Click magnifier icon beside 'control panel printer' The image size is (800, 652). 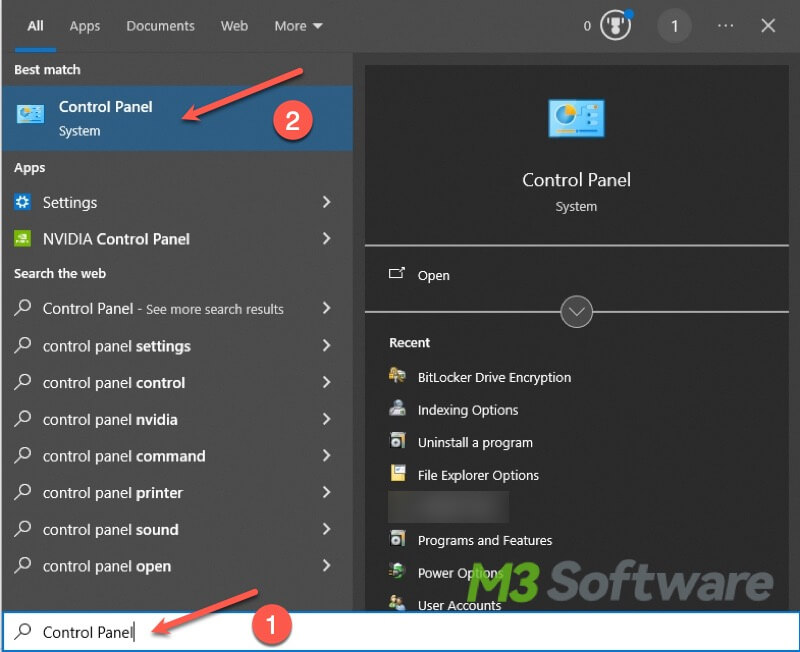[22, 492]
